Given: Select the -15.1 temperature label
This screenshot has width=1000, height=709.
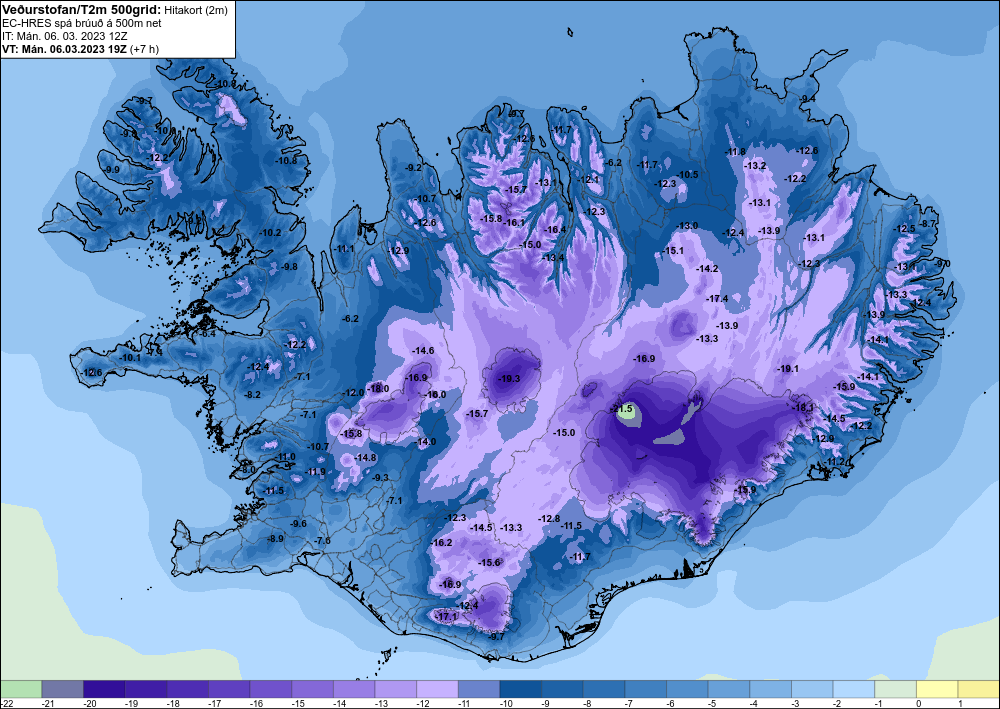Looking at the screenshot, I should pyautogui.click(x=672, y=251).
